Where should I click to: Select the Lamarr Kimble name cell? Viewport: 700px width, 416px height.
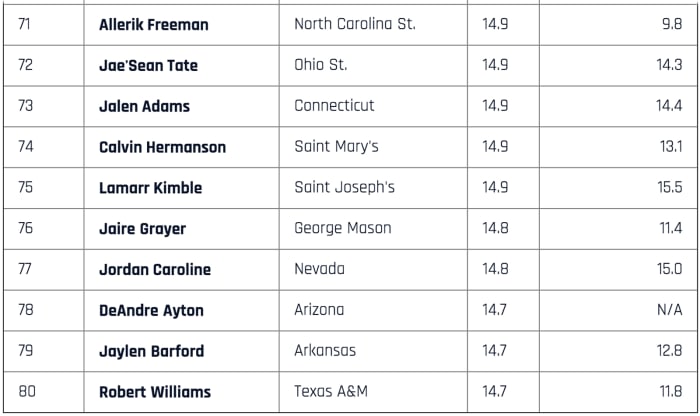[150, 188]
